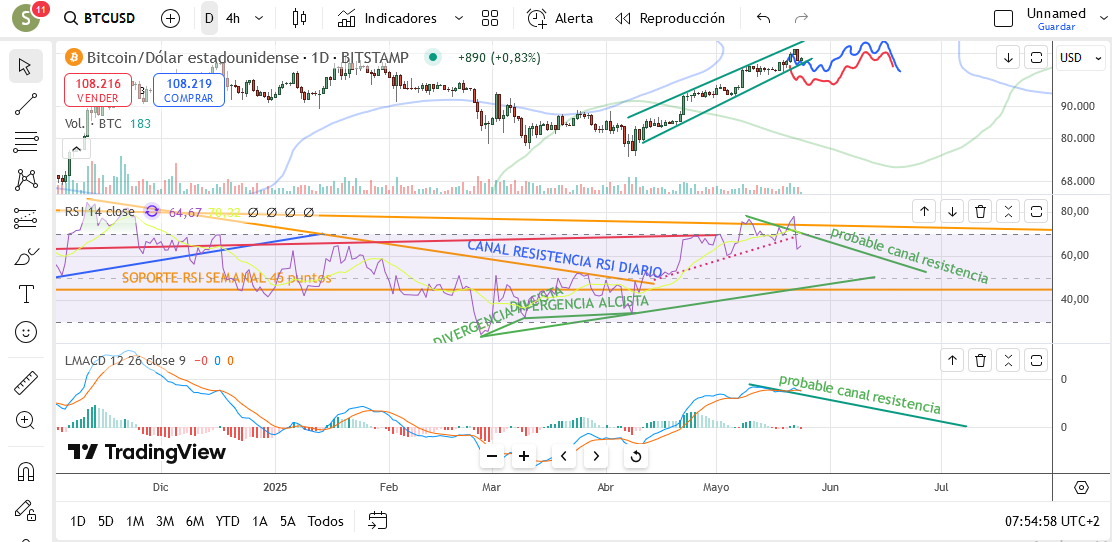Viewport: 1112px width, 542px height.
Task: Open the Unnamed layout name menu
Action: pos(1056,13)
